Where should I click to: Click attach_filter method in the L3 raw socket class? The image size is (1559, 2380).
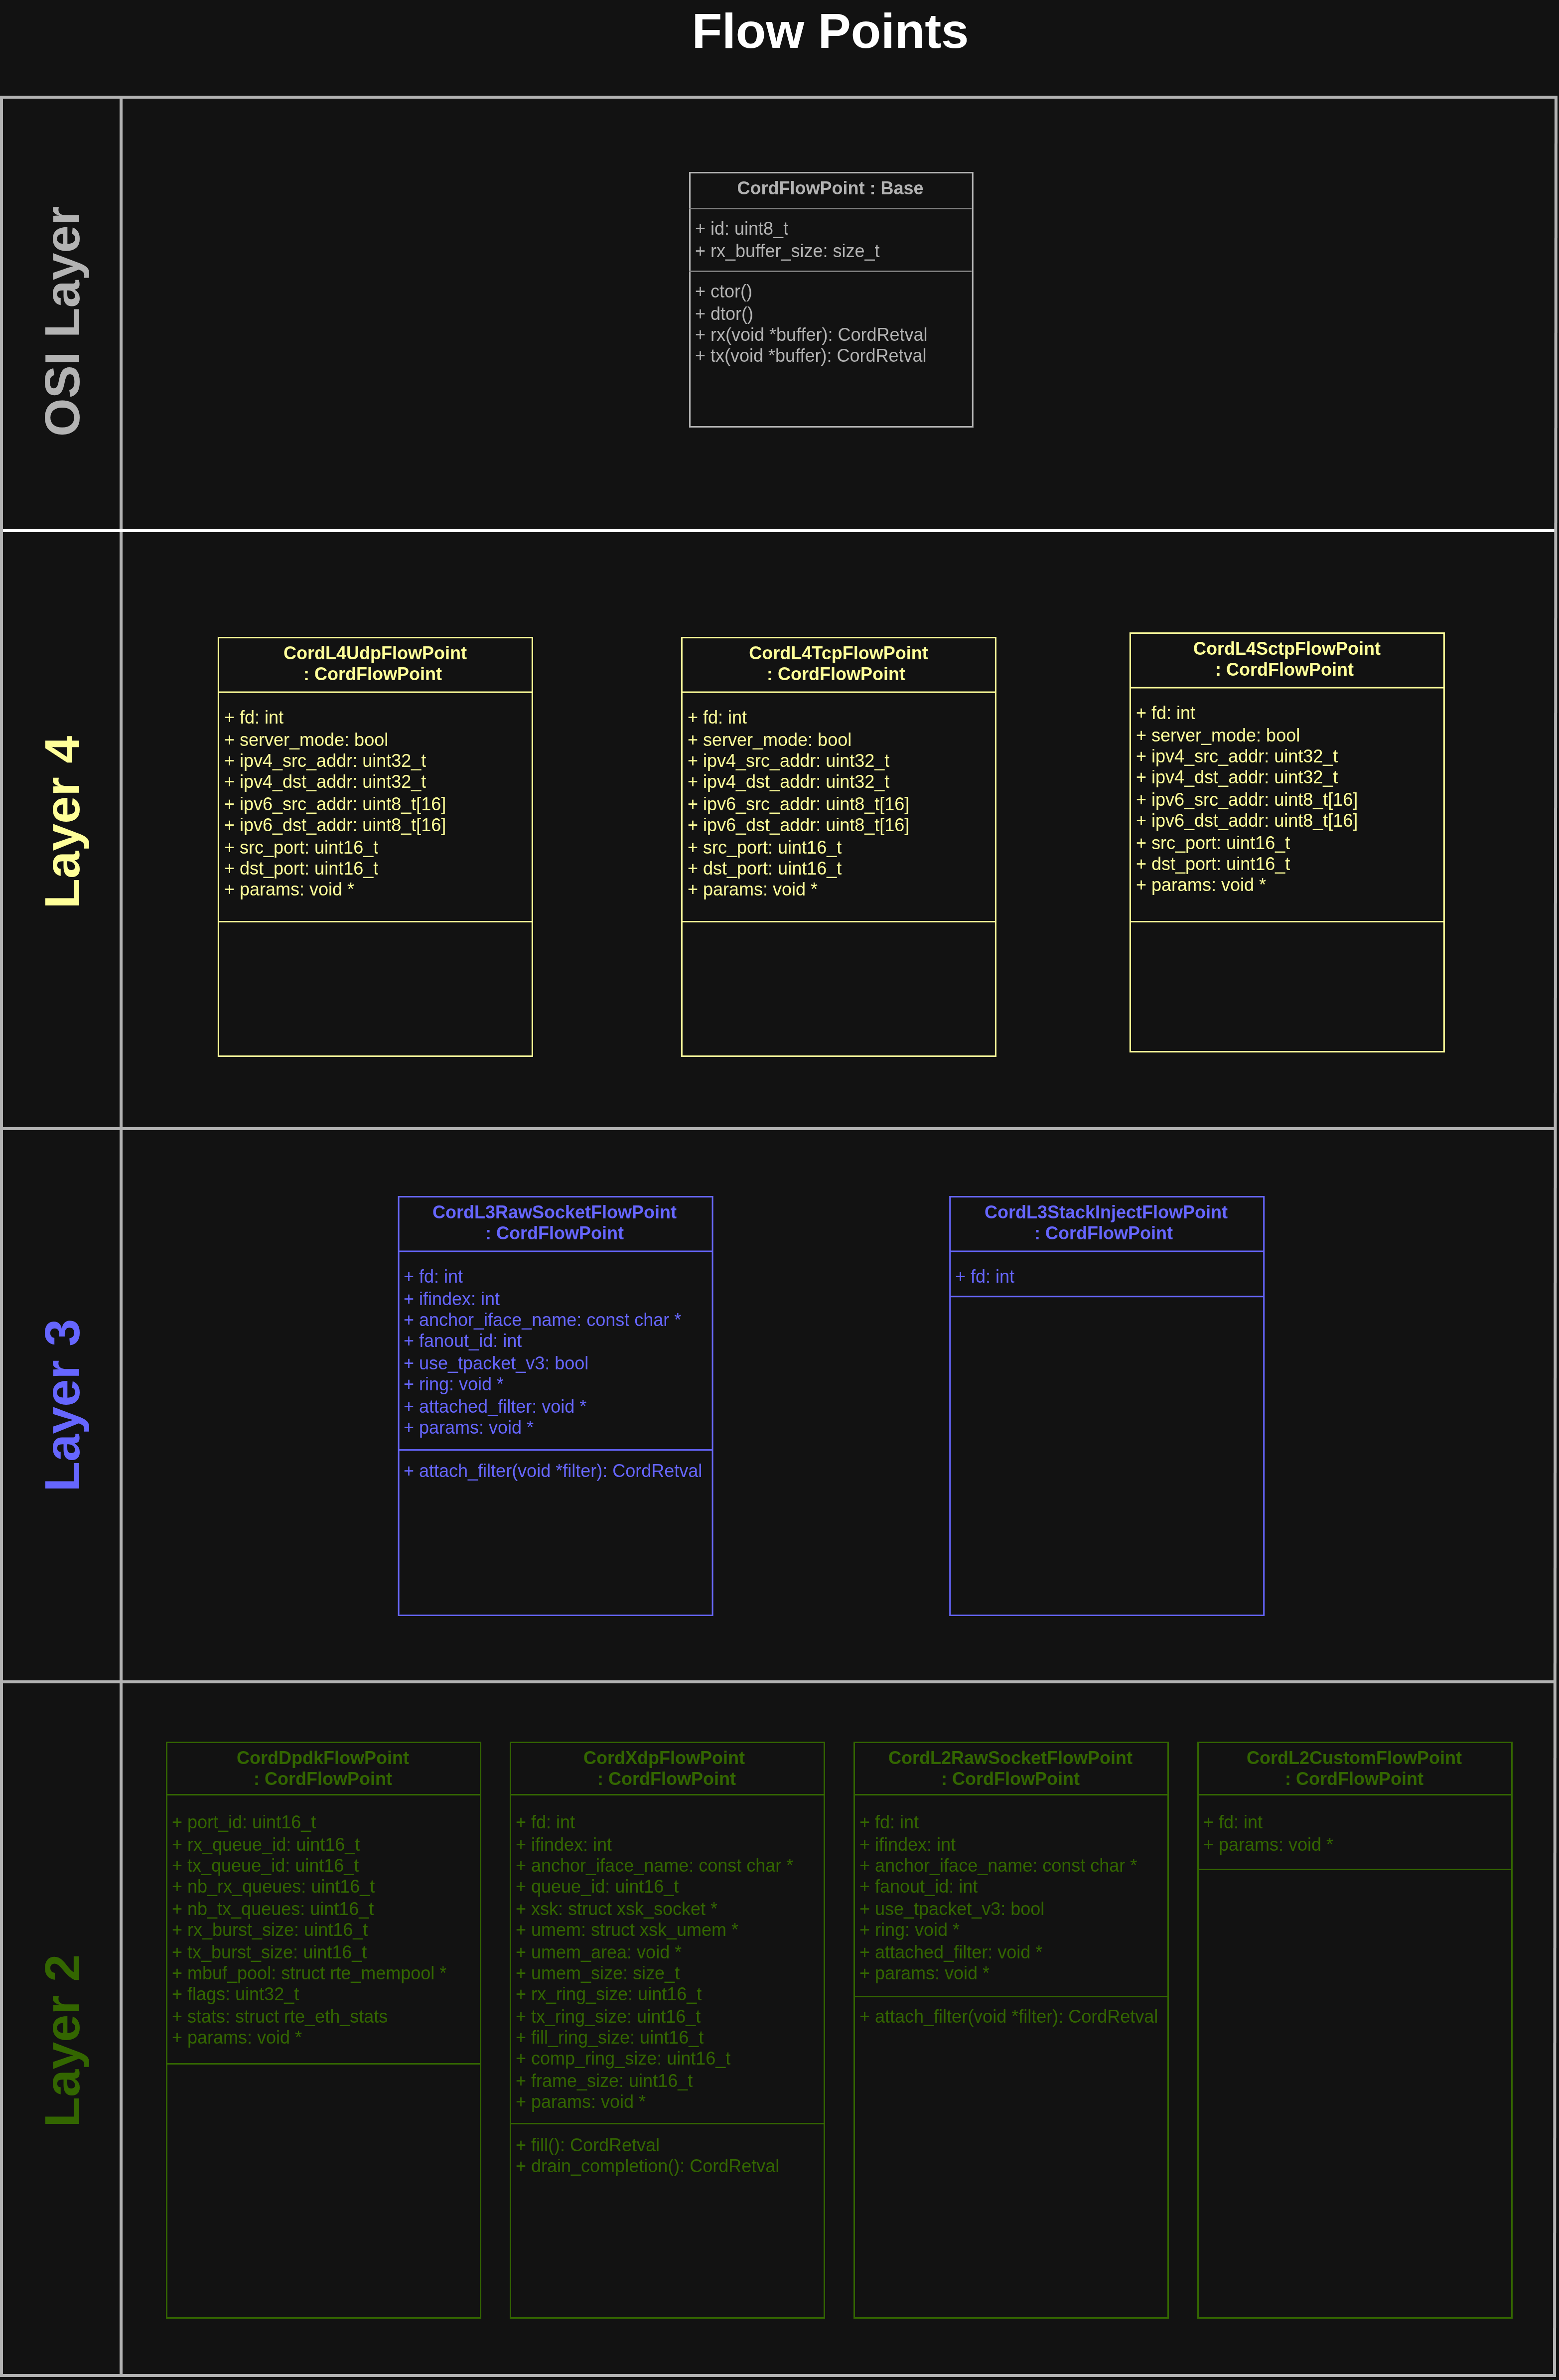click(x=552, y=1471)
